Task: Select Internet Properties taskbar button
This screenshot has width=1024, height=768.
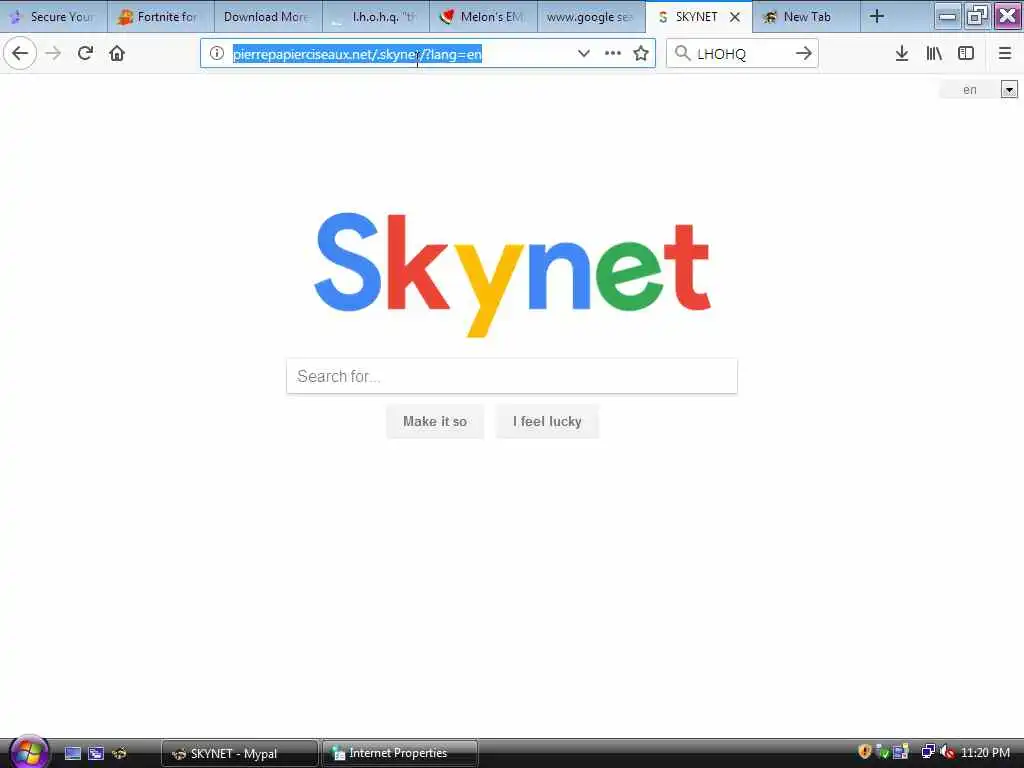Action: pyautogui.click(x=400, y=754)
